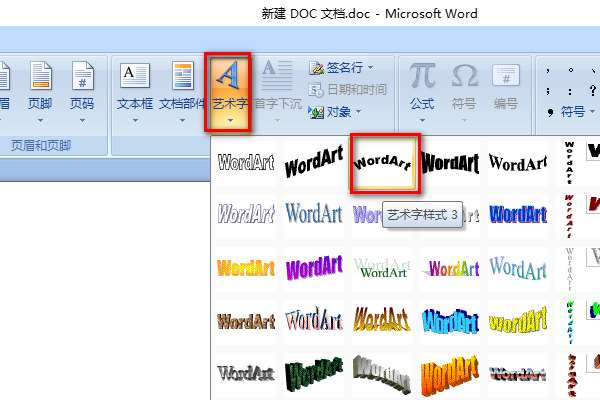Select the dark green 3D WordArt
The height and width of the screenshot is (400, 600).
(x=314, y=374)
